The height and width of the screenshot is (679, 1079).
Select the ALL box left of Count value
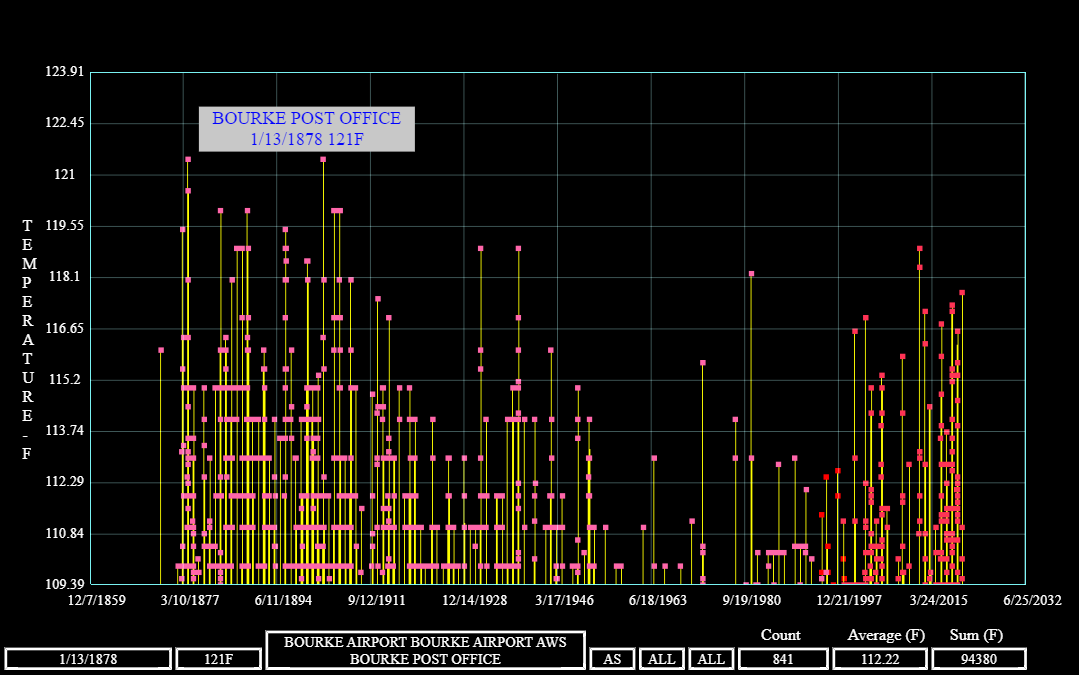[711, 659]
